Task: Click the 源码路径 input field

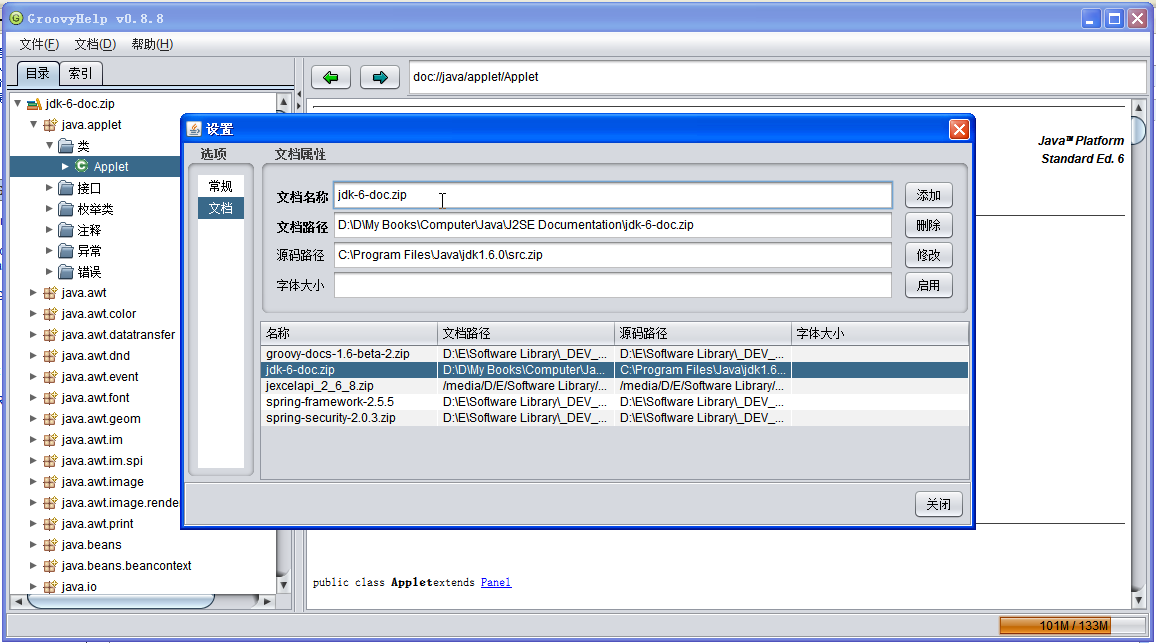Action: [x=613, y=255]
